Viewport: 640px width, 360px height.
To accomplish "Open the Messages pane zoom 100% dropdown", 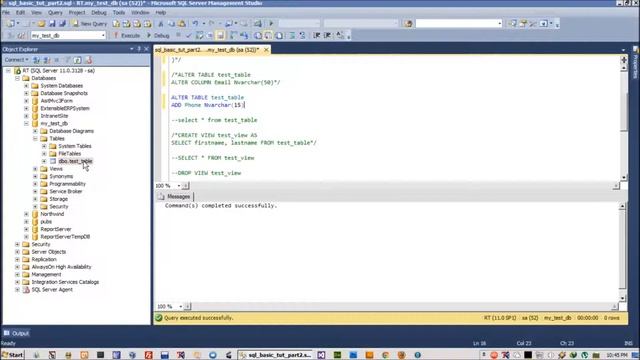I will pyautogui.click(x=180, y=307).
